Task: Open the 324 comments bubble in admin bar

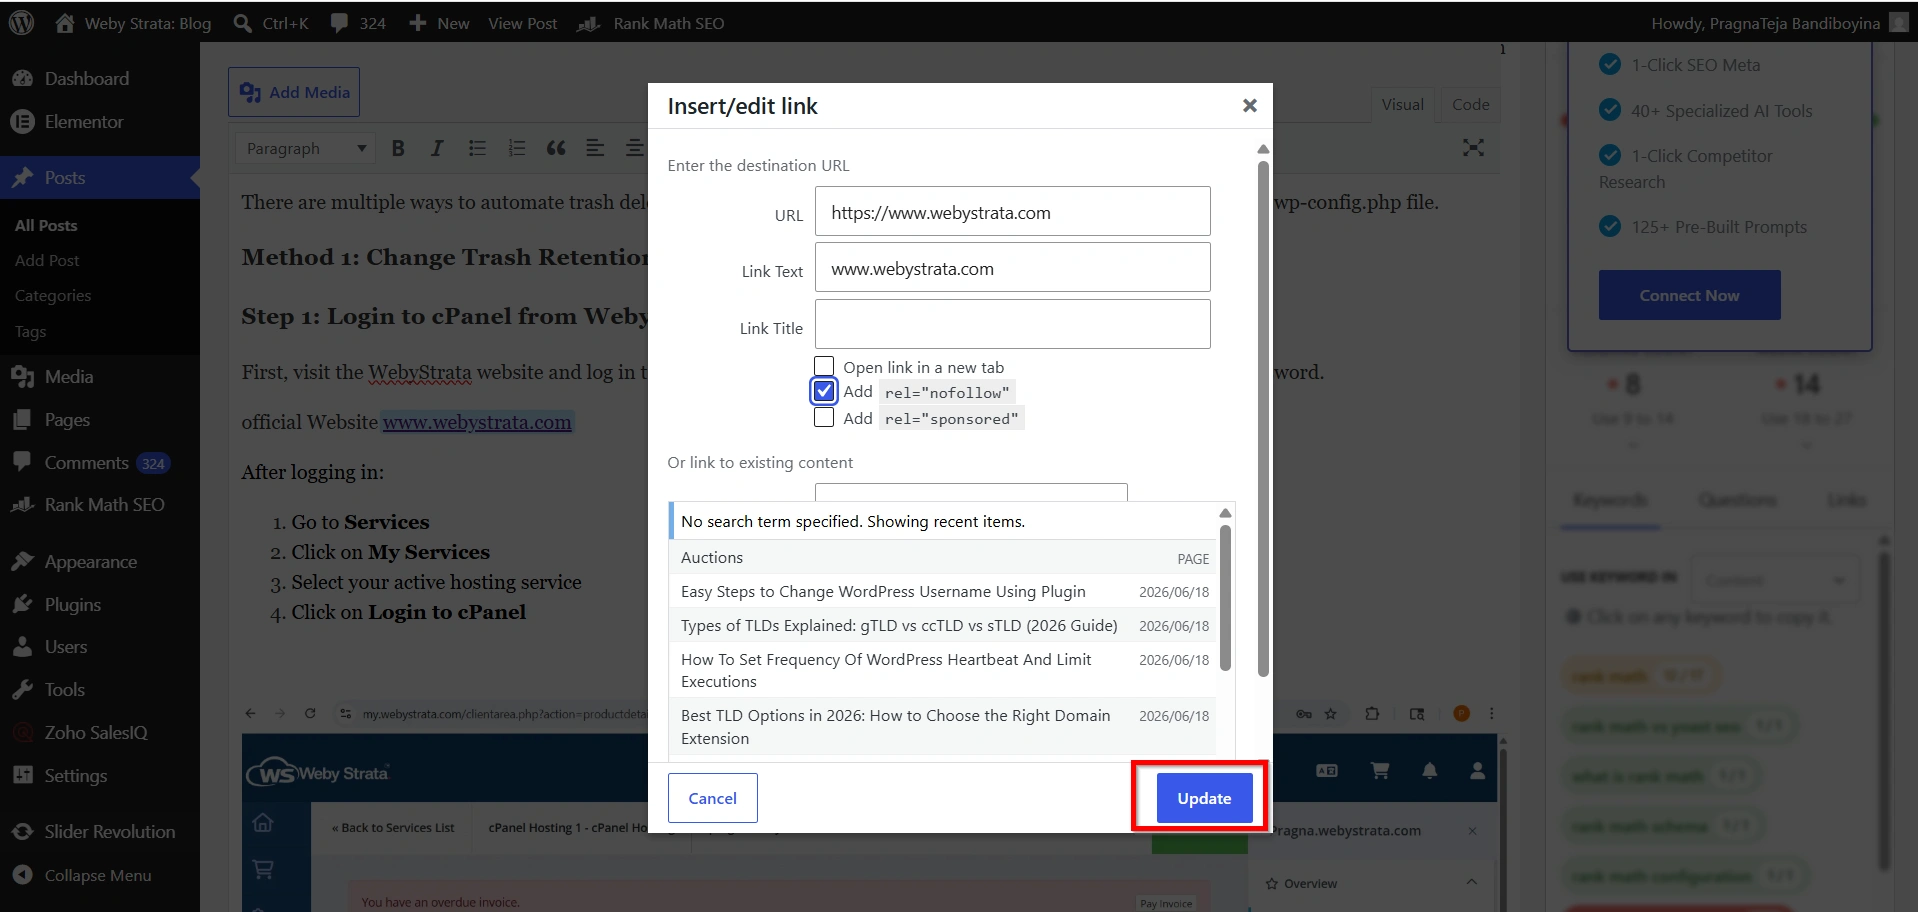Action: tap(358, 23)
